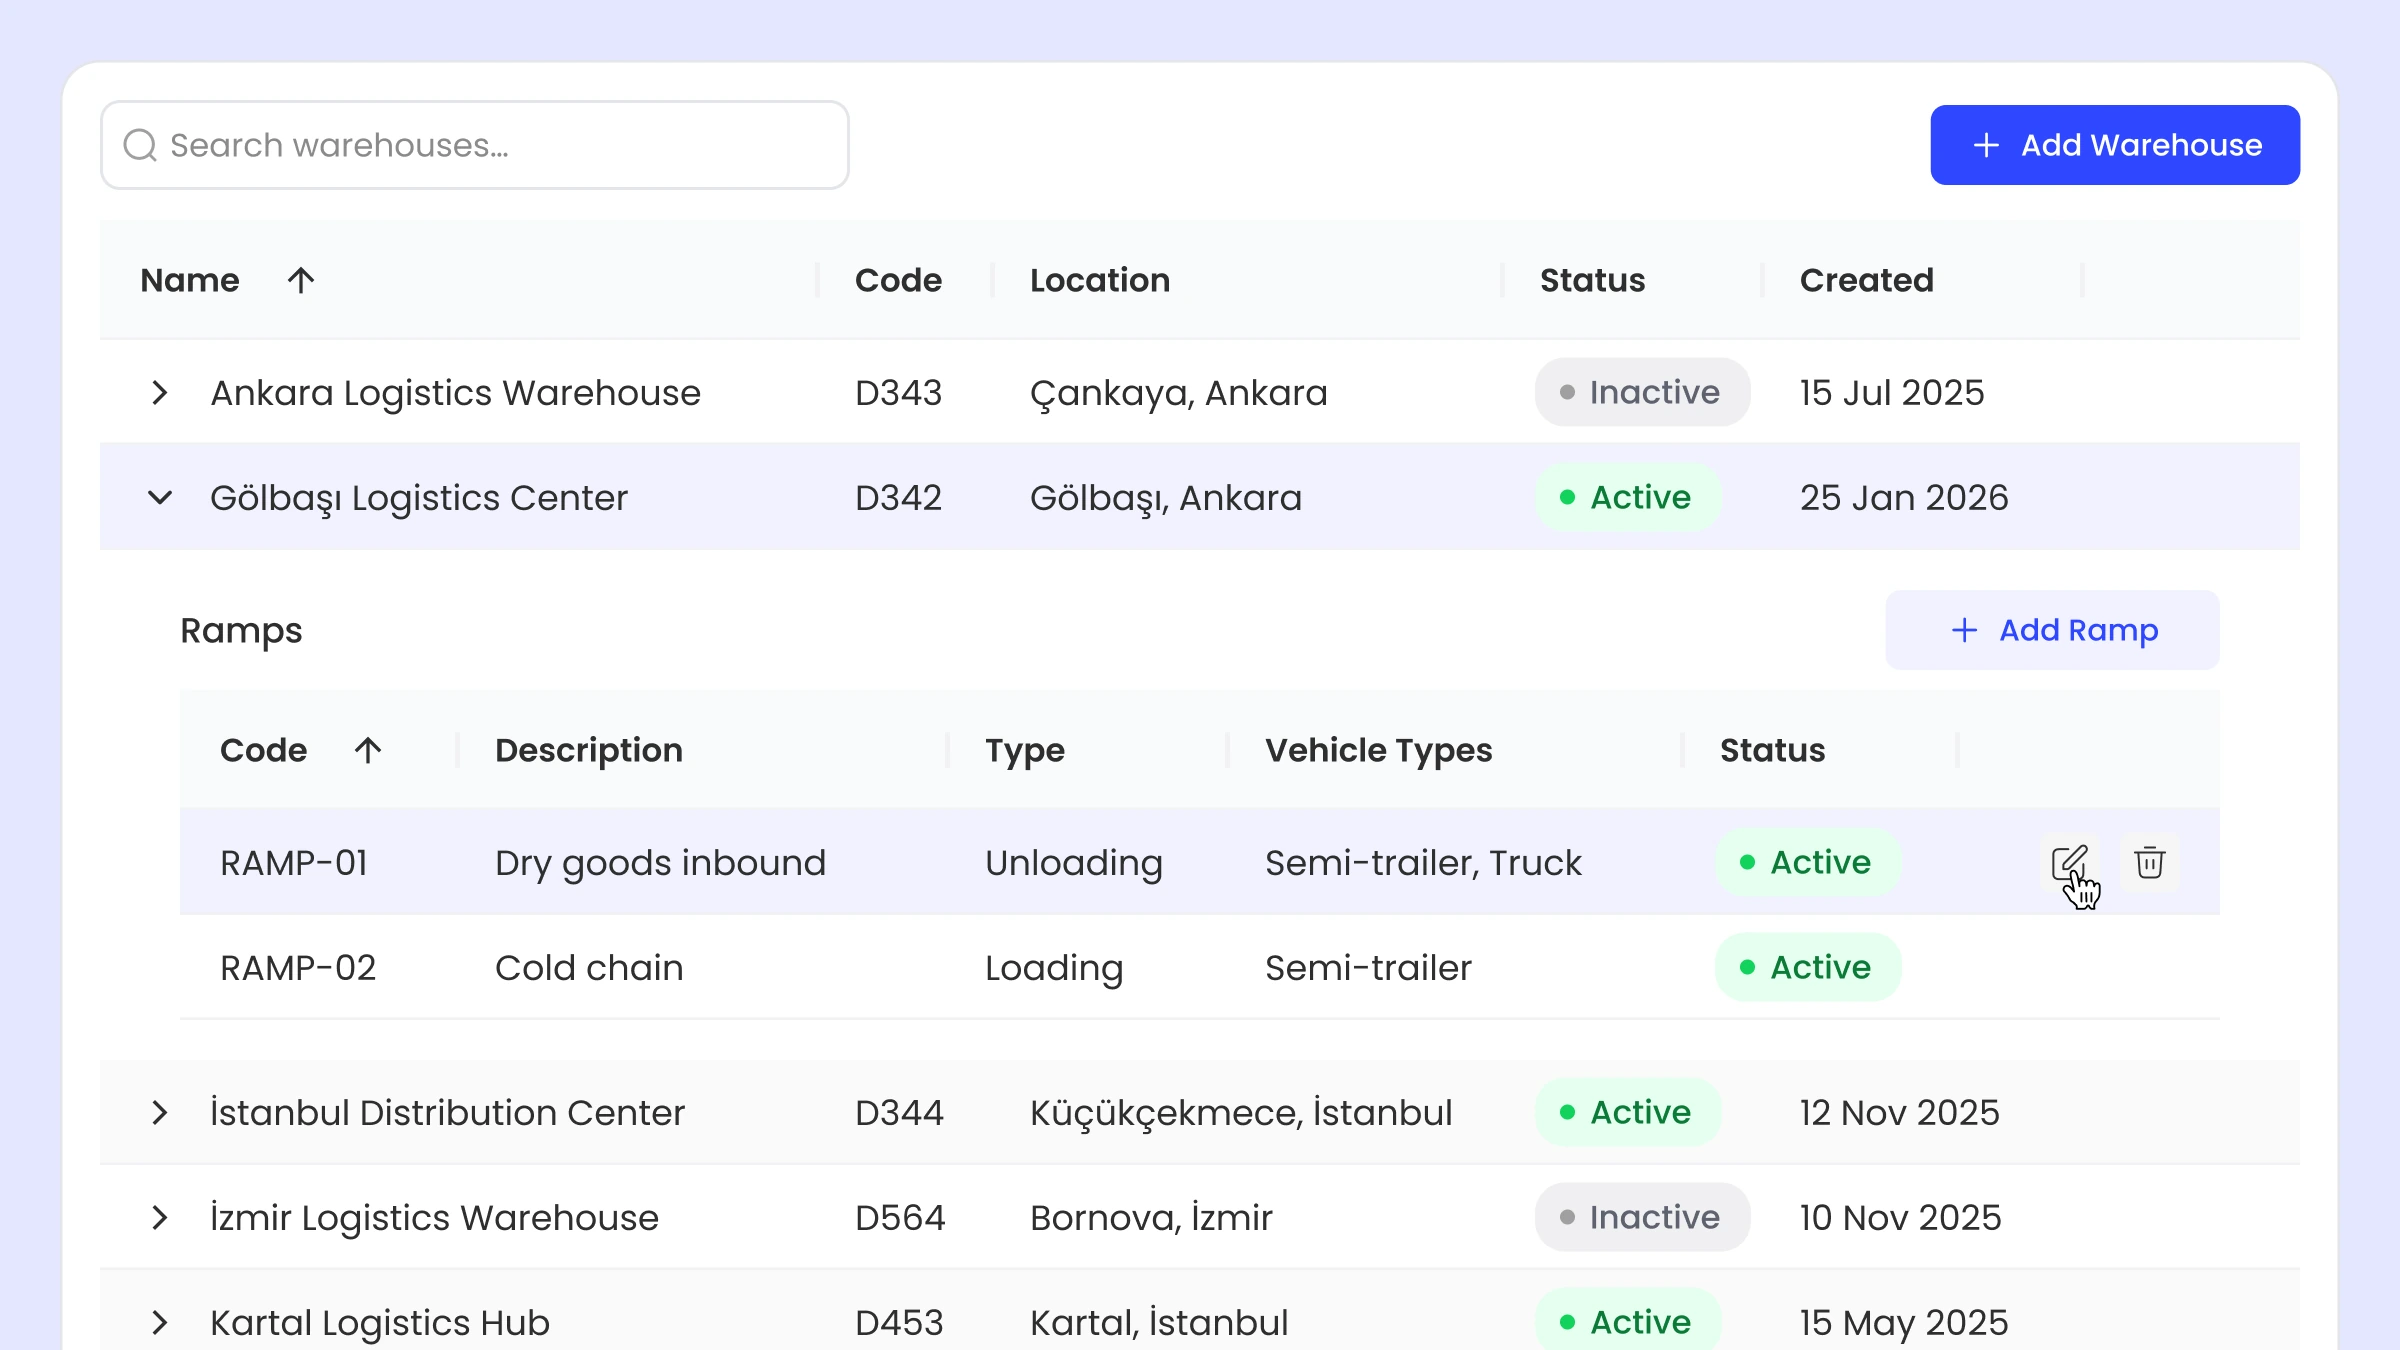Screen dimensions: 2400x1350
Task: Select Çankaya, Ankara location
Action: (1179, 393)
